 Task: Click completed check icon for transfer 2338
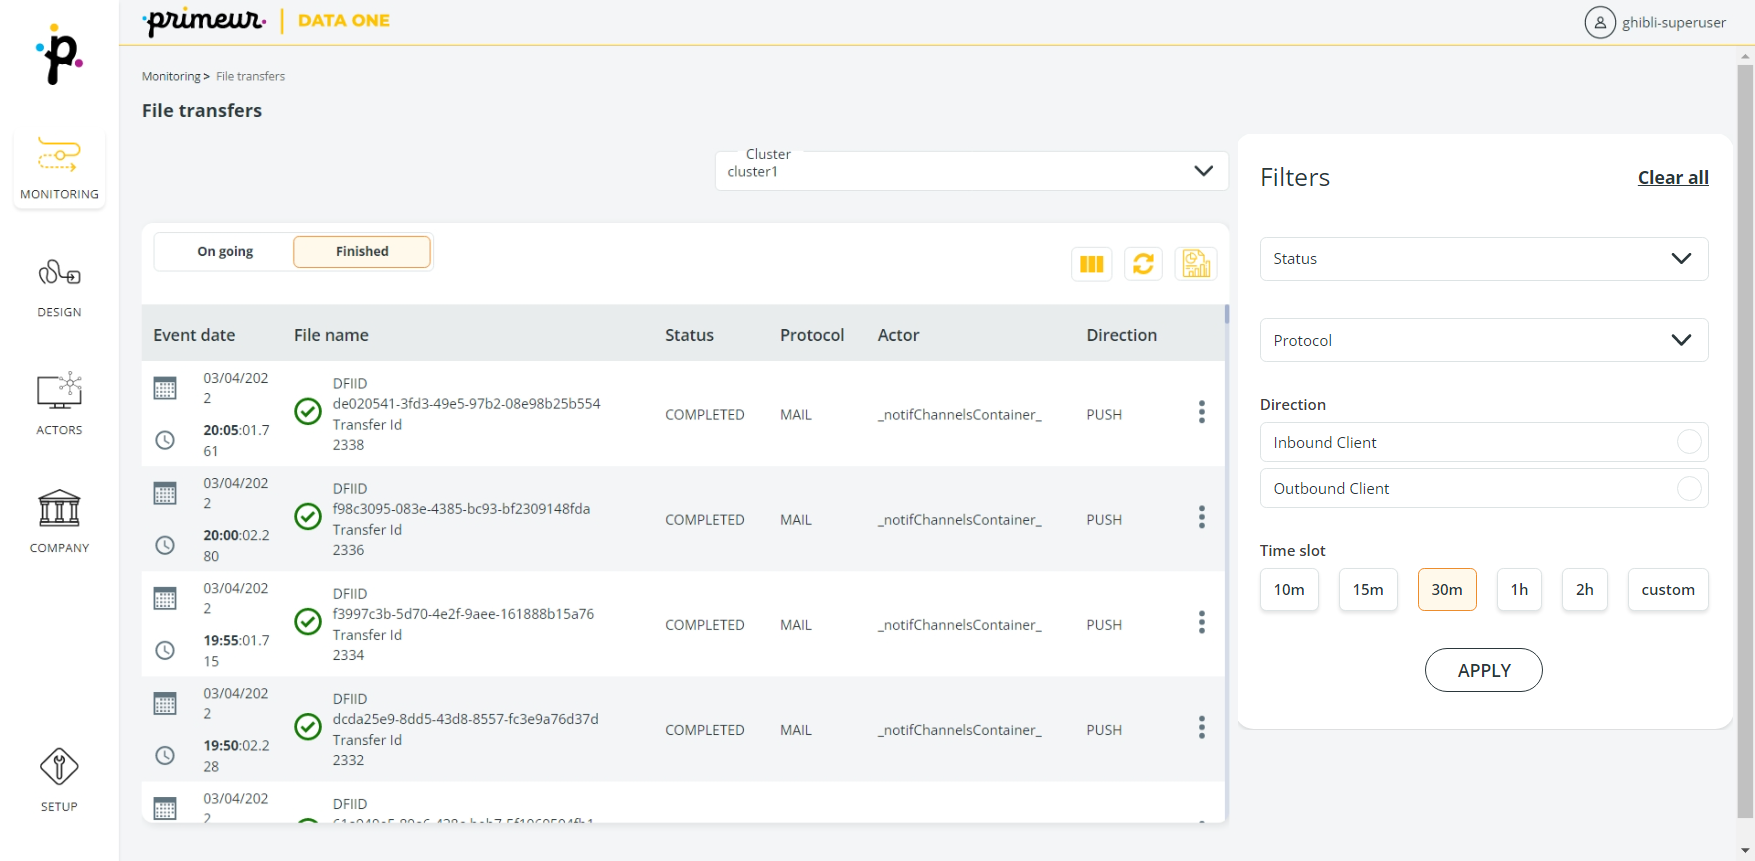pos(308,411)
